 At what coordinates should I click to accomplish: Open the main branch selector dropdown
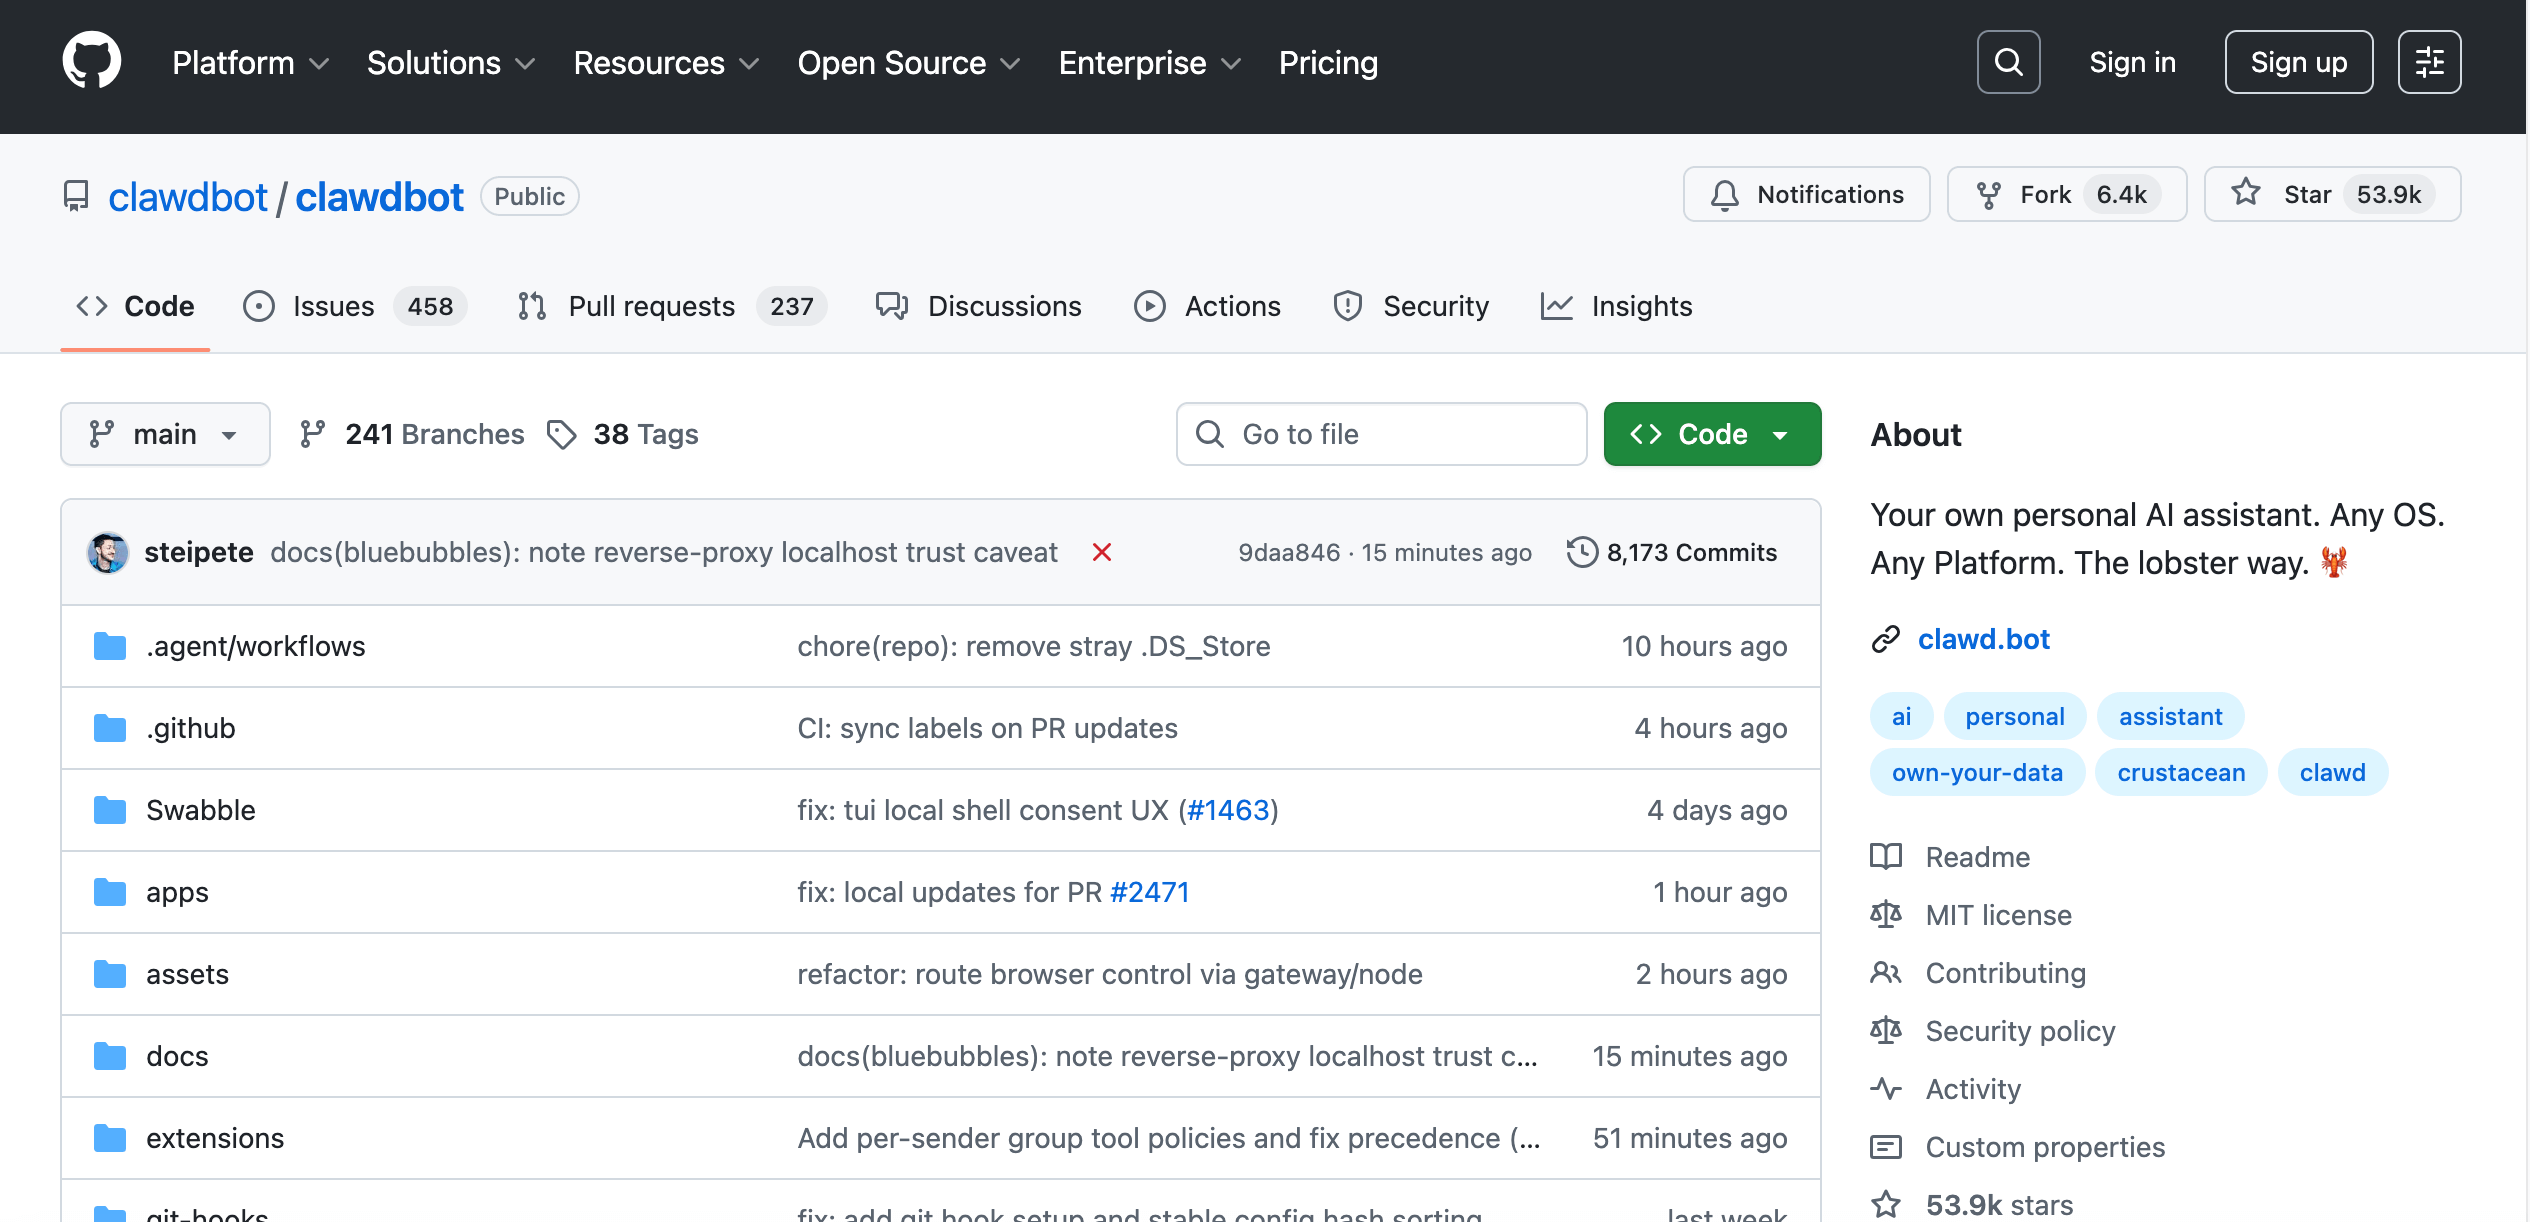tap(165, 434)
